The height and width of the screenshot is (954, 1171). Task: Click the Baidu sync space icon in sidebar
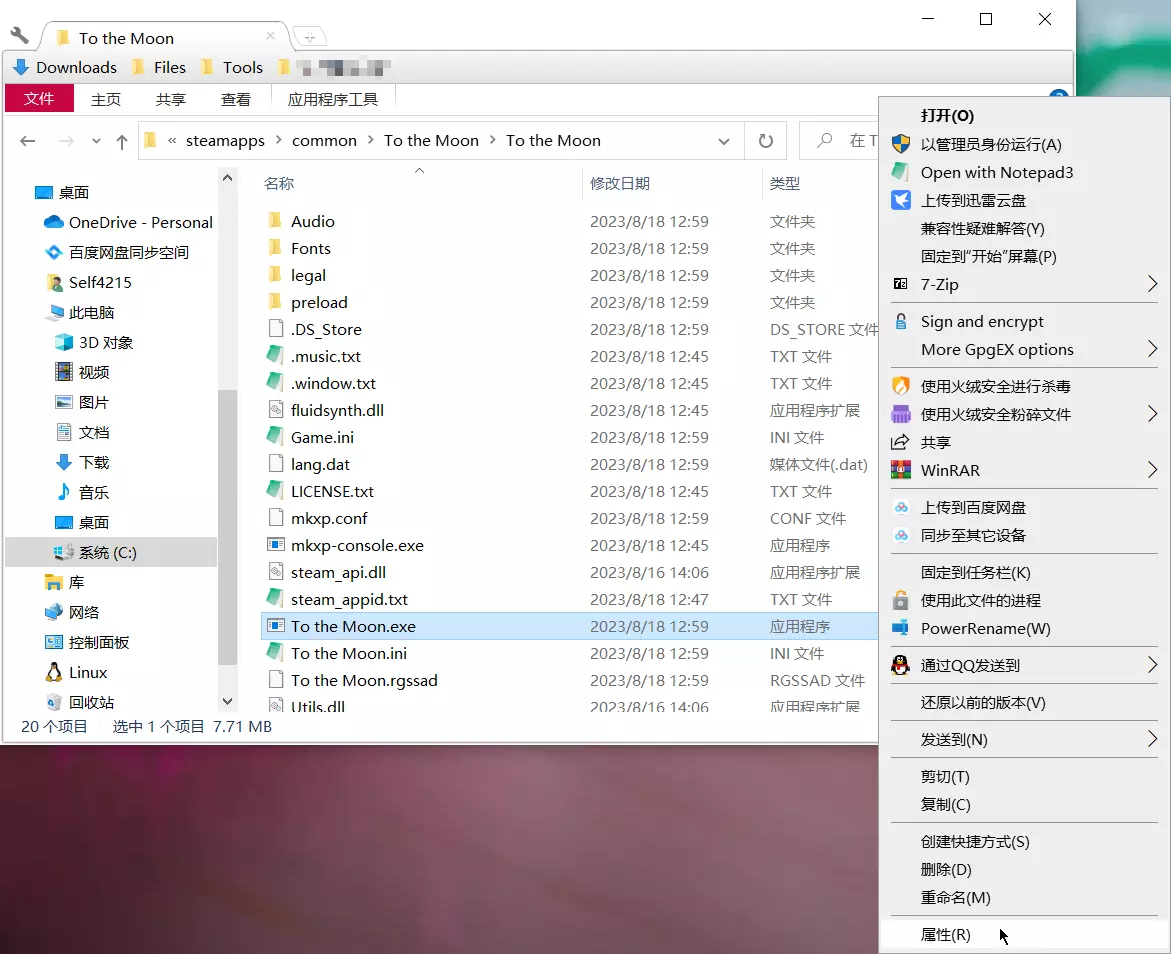coord(54,253)
